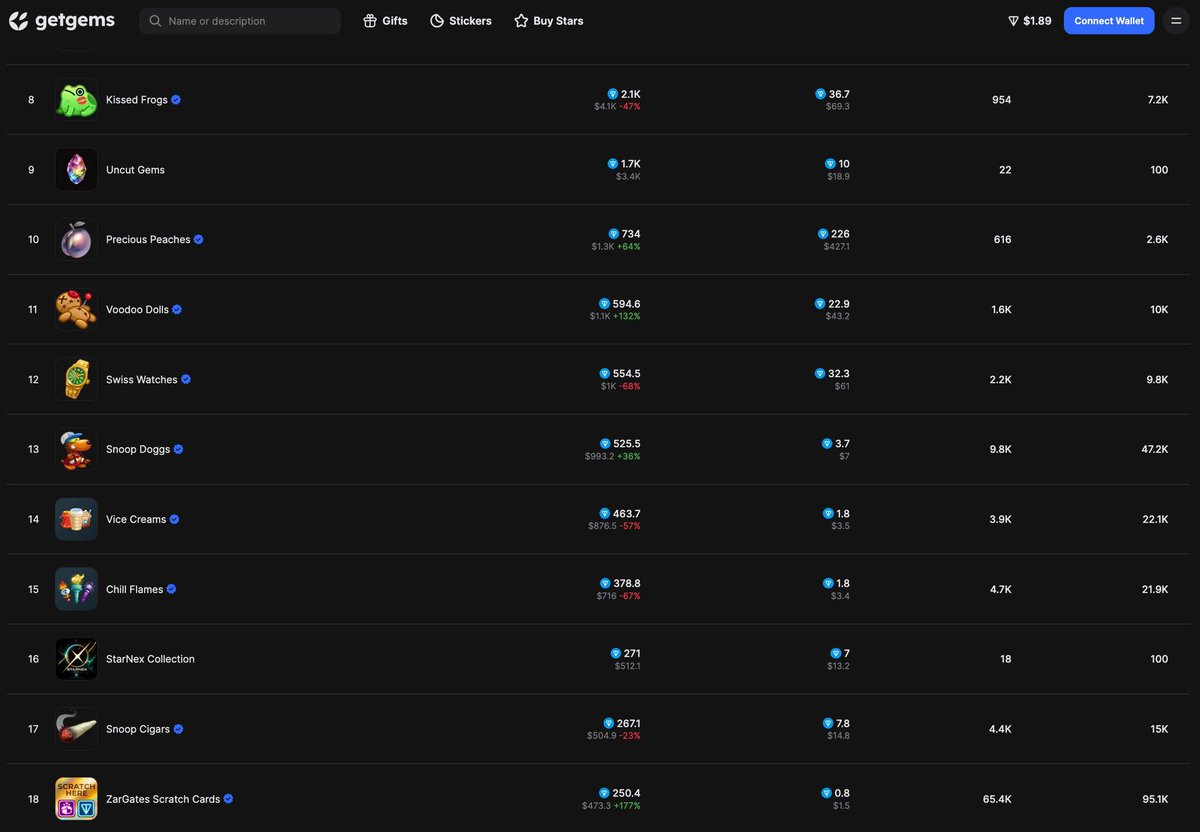Image resolution: width=1200 pixels, height=832 pixels.
Task: Click the StarNex Collection thumbnail icon
Action: click(76, 659)
